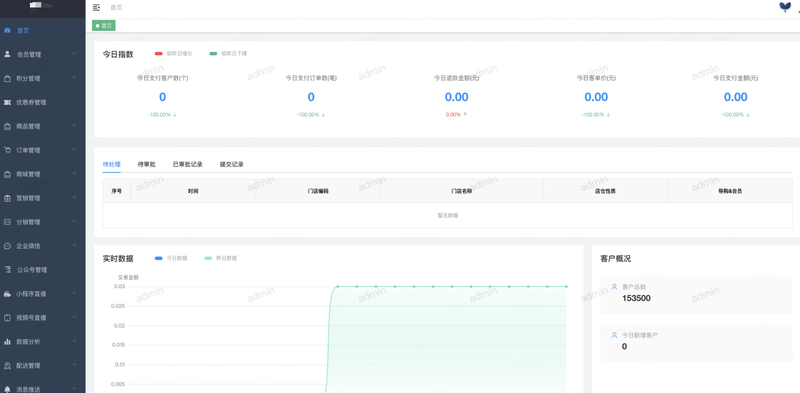Click the 今日退款金额 value 0.00
This screenshot has width=800, height=393.
click(457, 97)
